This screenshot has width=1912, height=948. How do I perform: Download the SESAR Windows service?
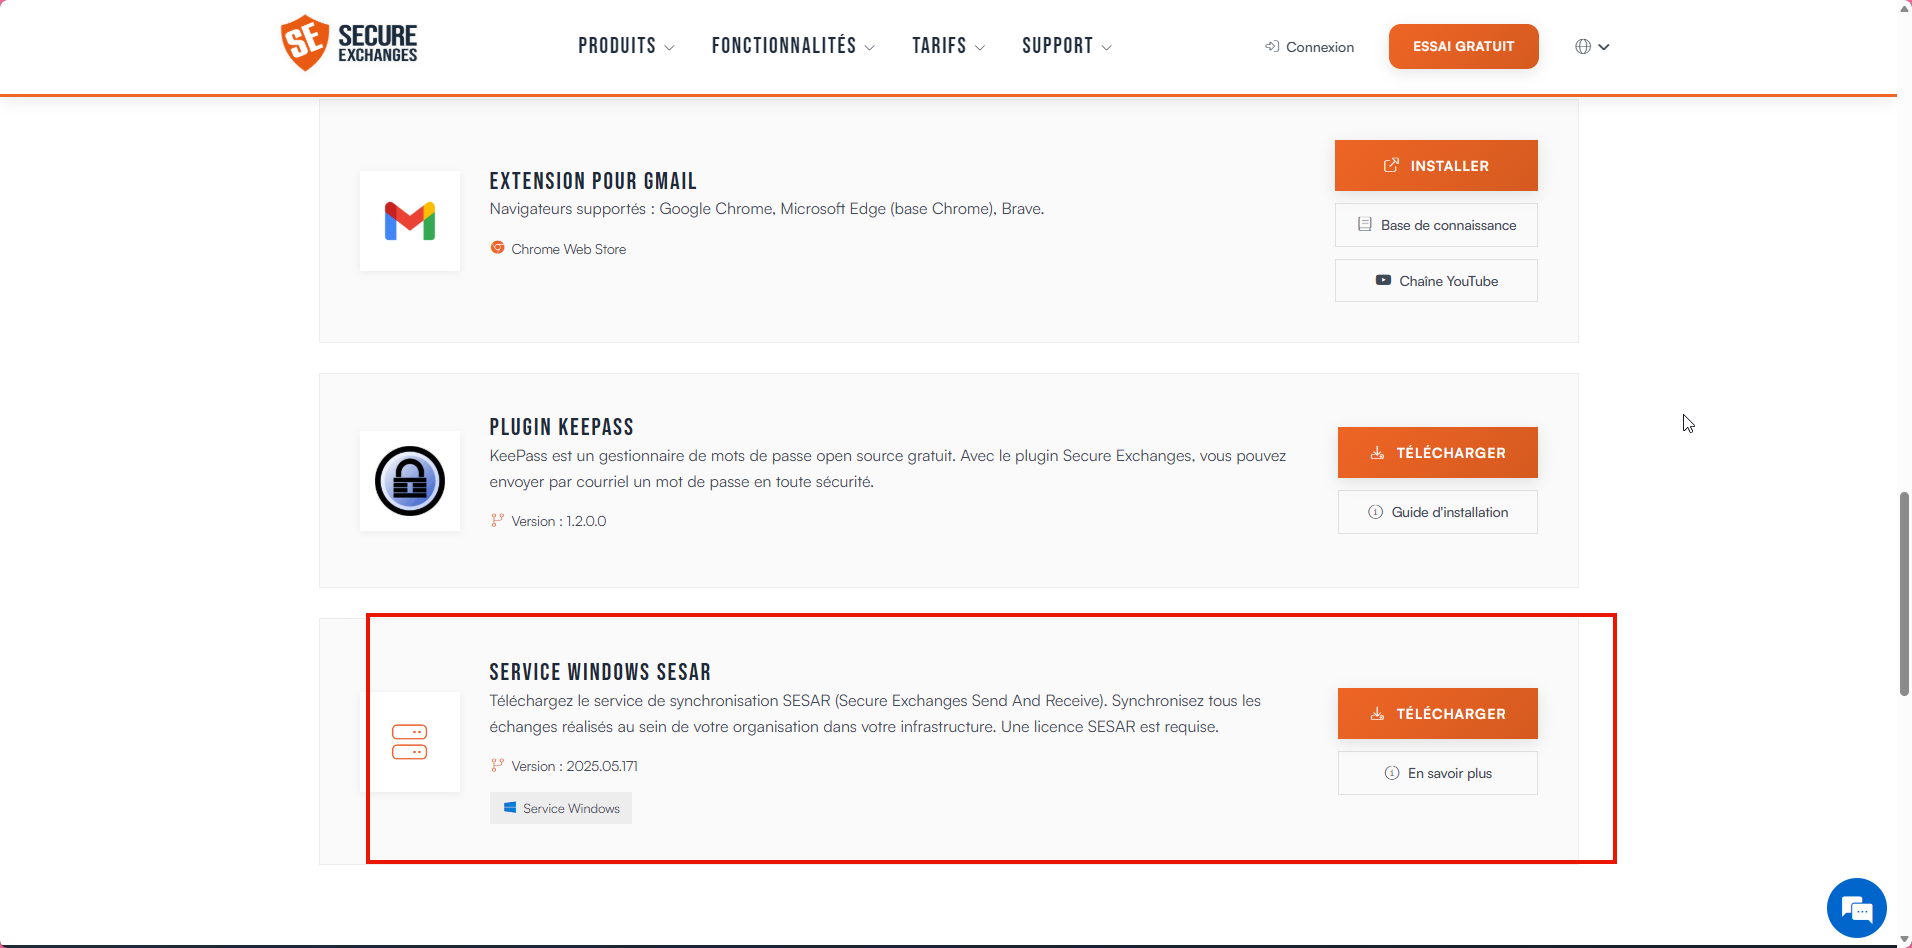(x=1437, y=714)
